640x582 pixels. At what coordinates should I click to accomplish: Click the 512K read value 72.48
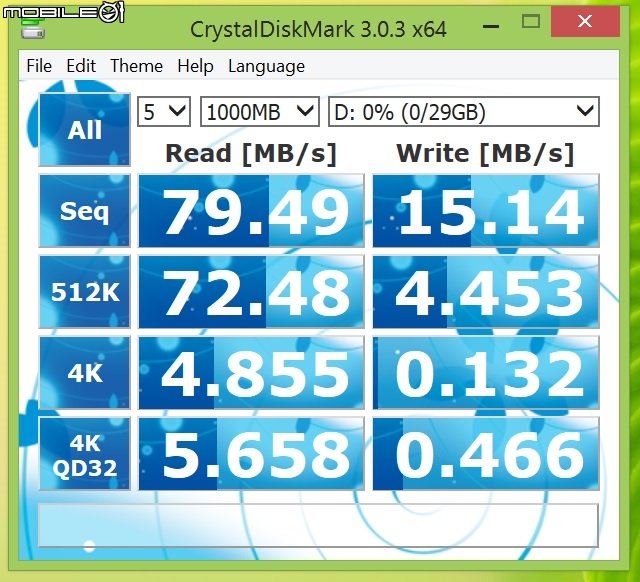click(251, 291)
